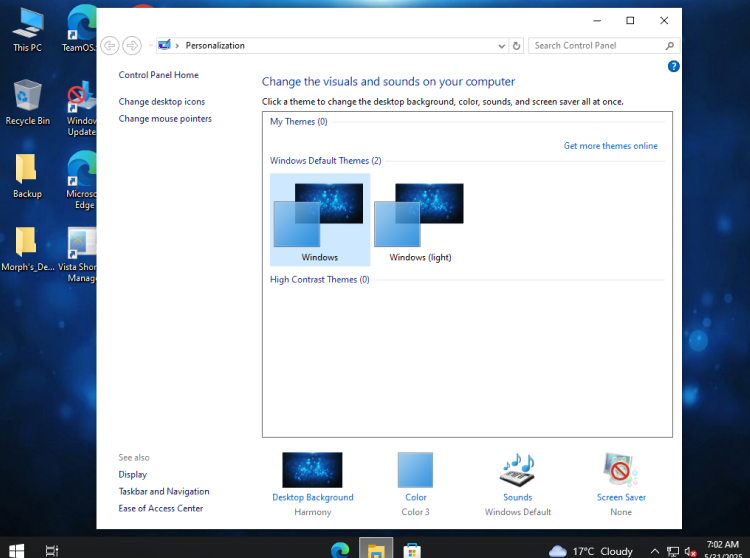750x558 pixels.
Task: Click the My Themes (0) heading
Action: pyautogui.click(x=298, y=121)
